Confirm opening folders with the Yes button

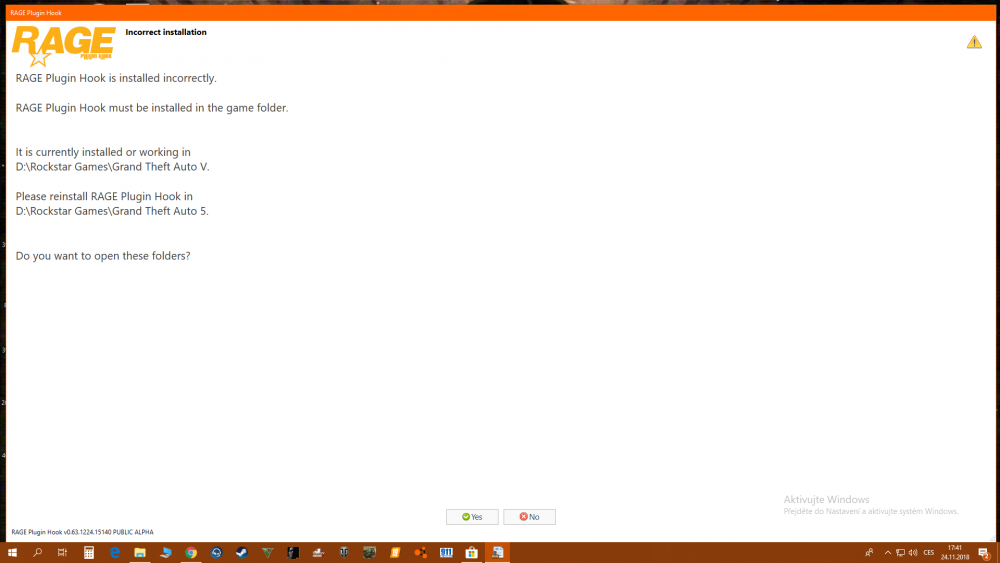click(472, 517)
